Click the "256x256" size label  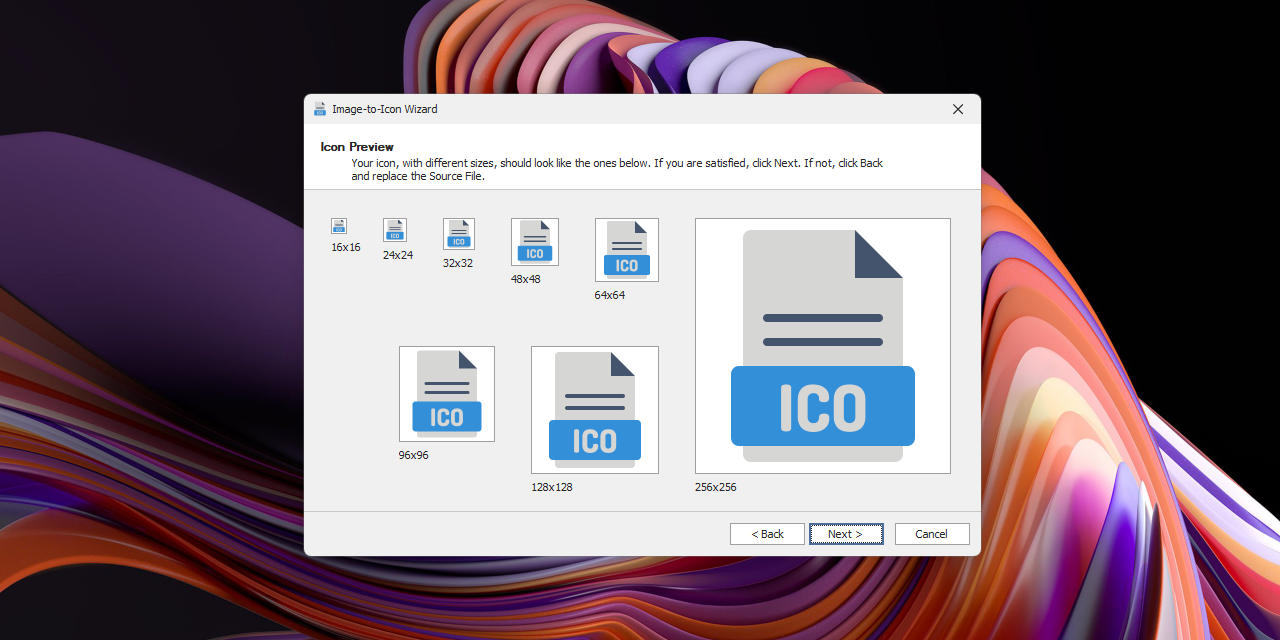tap(716, 487)
